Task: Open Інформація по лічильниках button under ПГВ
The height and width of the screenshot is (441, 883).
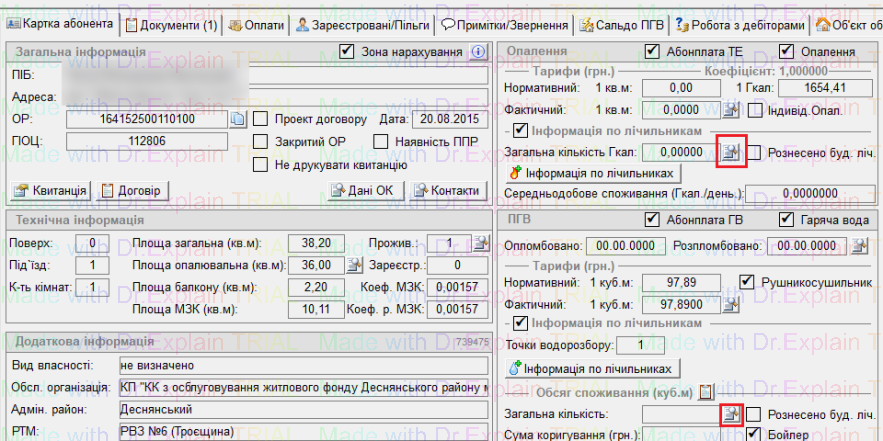Action: pos(593,367)
